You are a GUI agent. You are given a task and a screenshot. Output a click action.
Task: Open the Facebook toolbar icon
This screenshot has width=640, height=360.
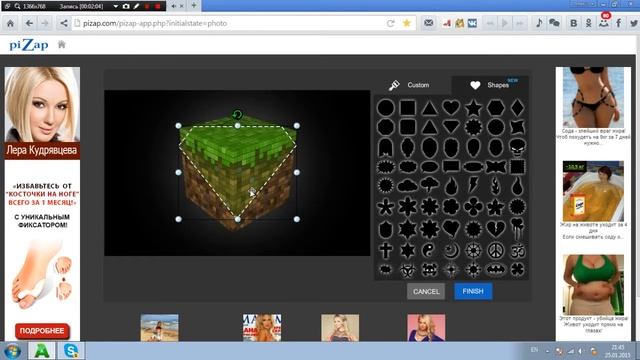pos(619,23)
